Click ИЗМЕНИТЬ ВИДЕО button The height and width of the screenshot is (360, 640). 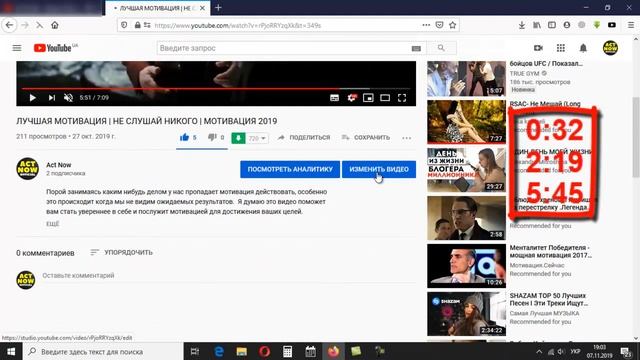[x=379, y=169]
